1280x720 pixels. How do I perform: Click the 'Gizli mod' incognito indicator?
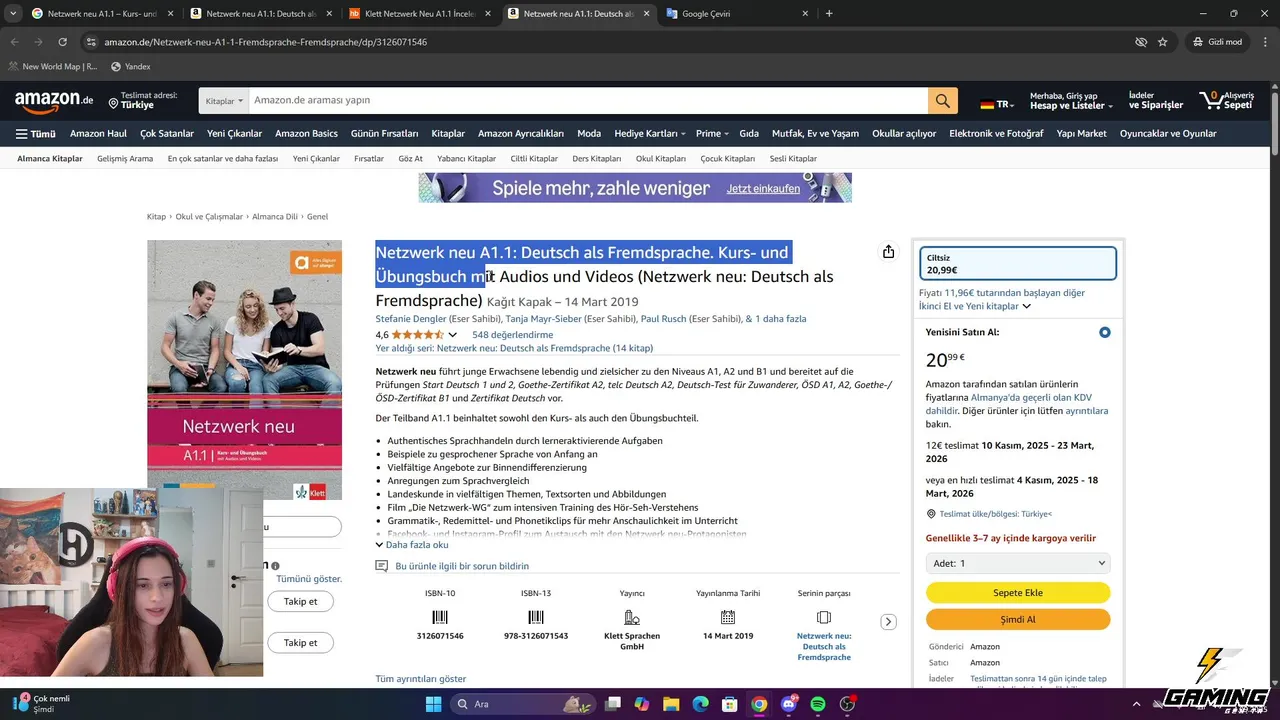(x=1217, y=42)
